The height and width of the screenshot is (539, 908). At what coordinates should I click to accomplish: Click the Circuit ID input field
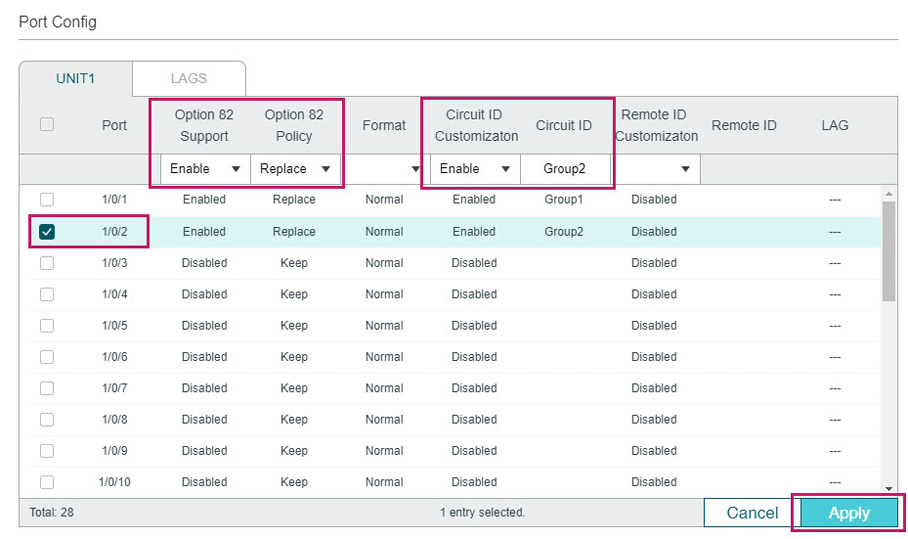click(565, 169)
